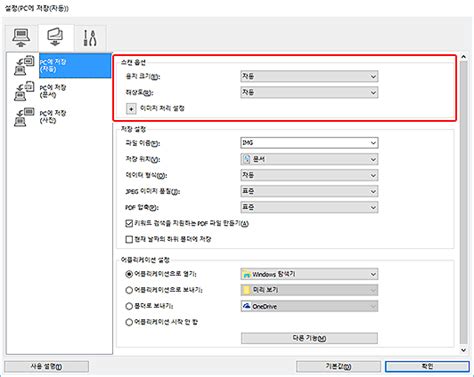Click the vertical scrollbar thumb
The height and width of the screenshot is (377, 474).
[463, 203]
